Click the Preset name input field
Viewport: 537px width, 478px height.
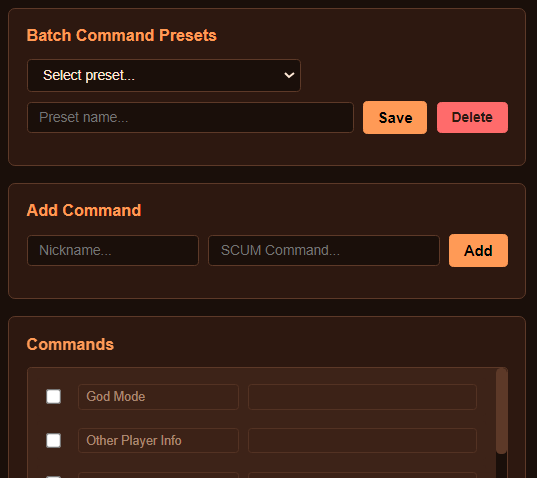[190, 117]
